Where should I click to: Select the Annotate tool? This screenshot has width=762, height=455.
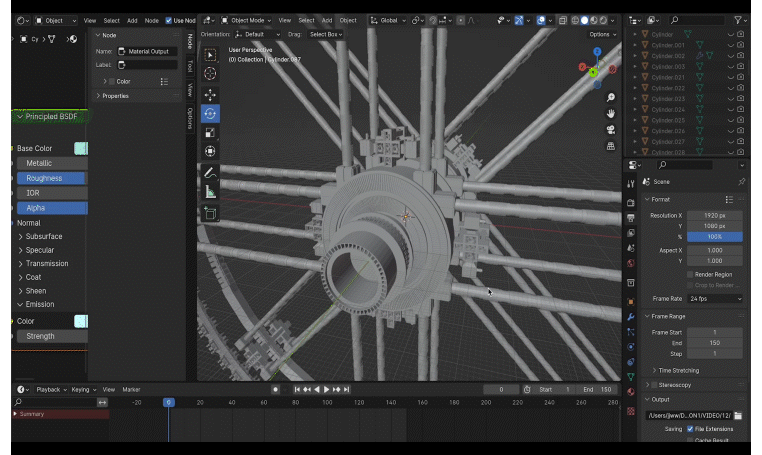coord(210,173)
